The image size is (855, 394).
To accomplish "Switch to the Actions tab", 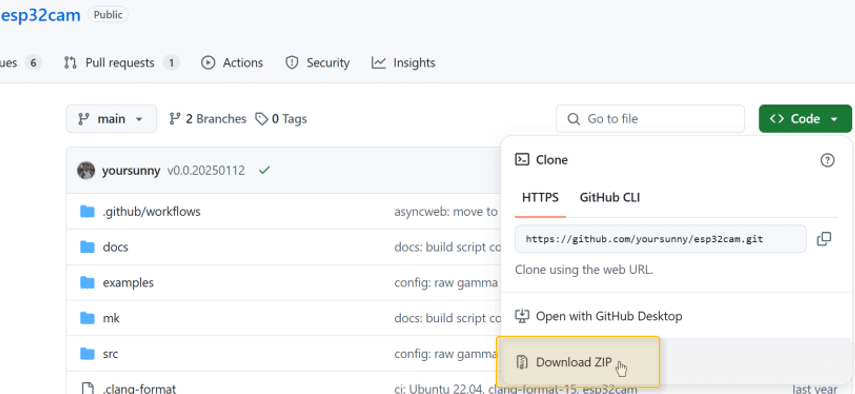I will pos(232,63).
